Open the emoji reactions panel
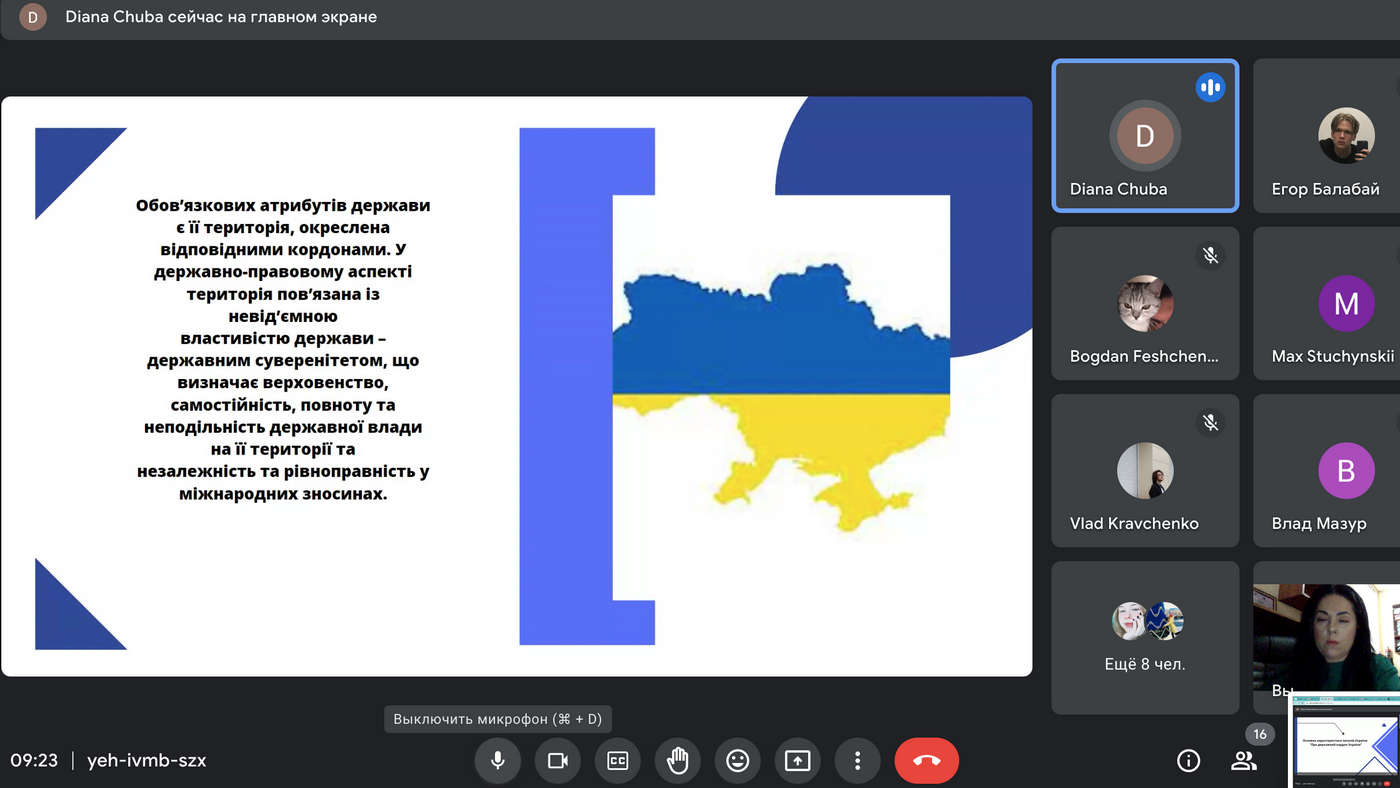This screenshot has width=1400, height=788. point(737,761)
